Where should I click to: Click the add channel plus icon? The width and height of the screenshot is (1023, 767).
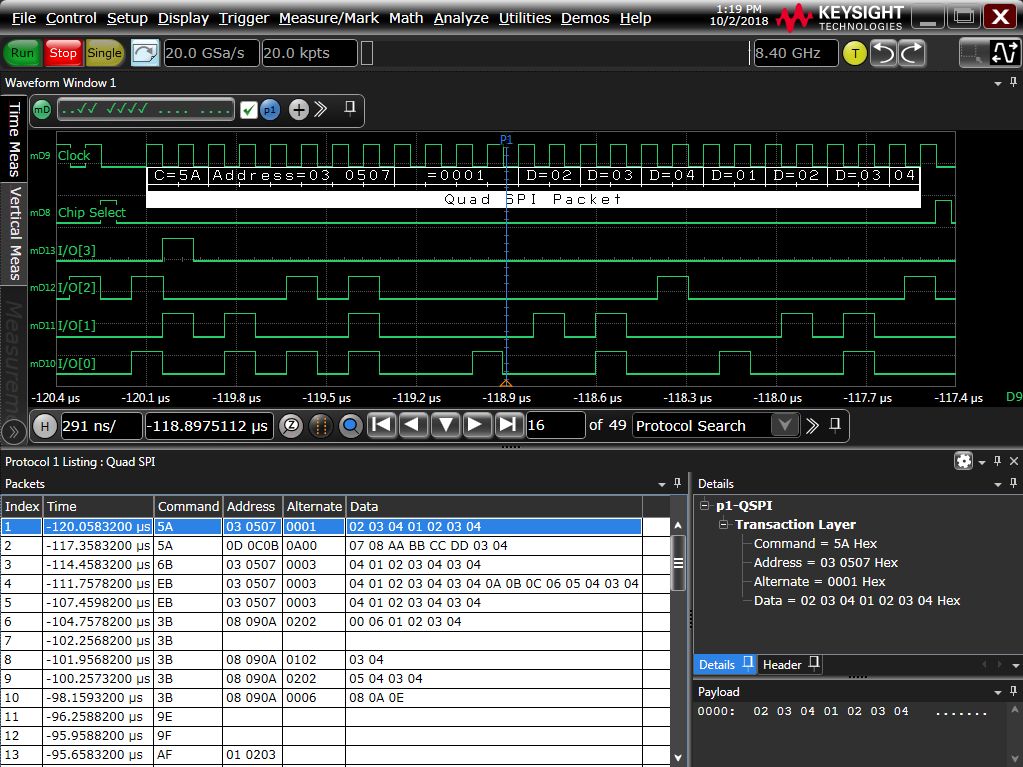pyautogui.click(x=298, y=110)
